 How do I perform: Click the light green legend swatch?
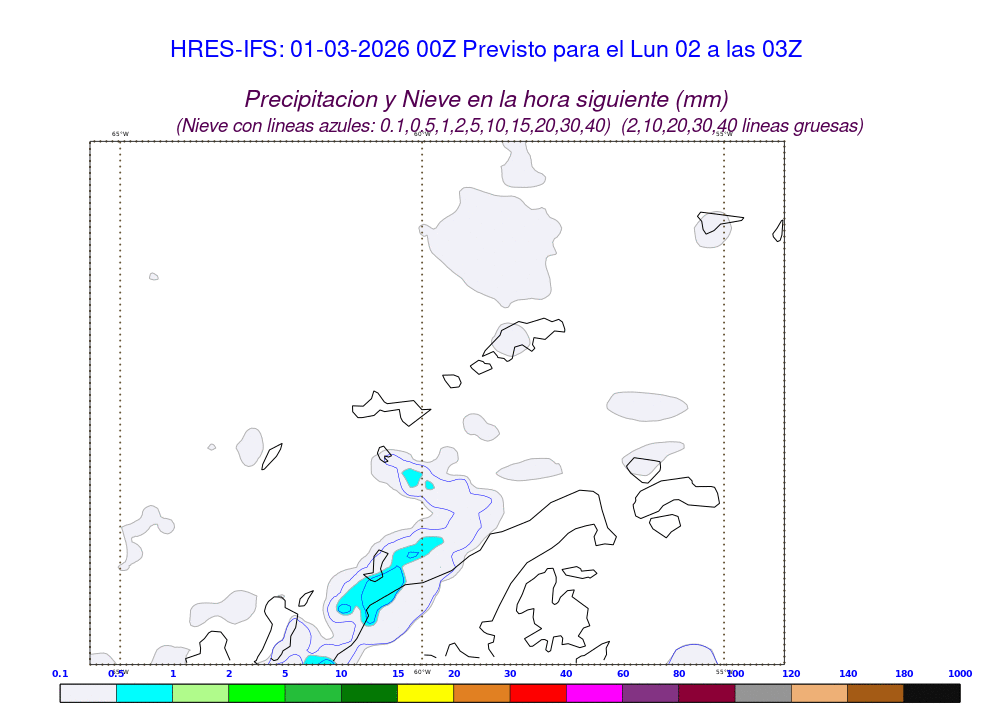pyautogui.click(x=200, y=692)
